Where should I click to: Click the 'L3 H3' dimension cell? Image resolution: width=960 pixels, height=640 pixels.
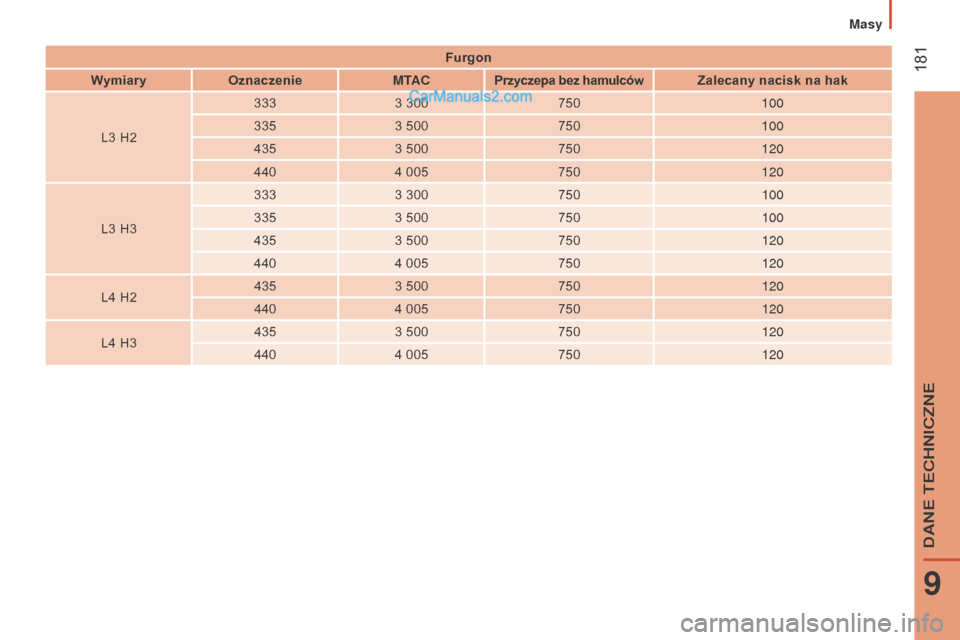[119, 229]
